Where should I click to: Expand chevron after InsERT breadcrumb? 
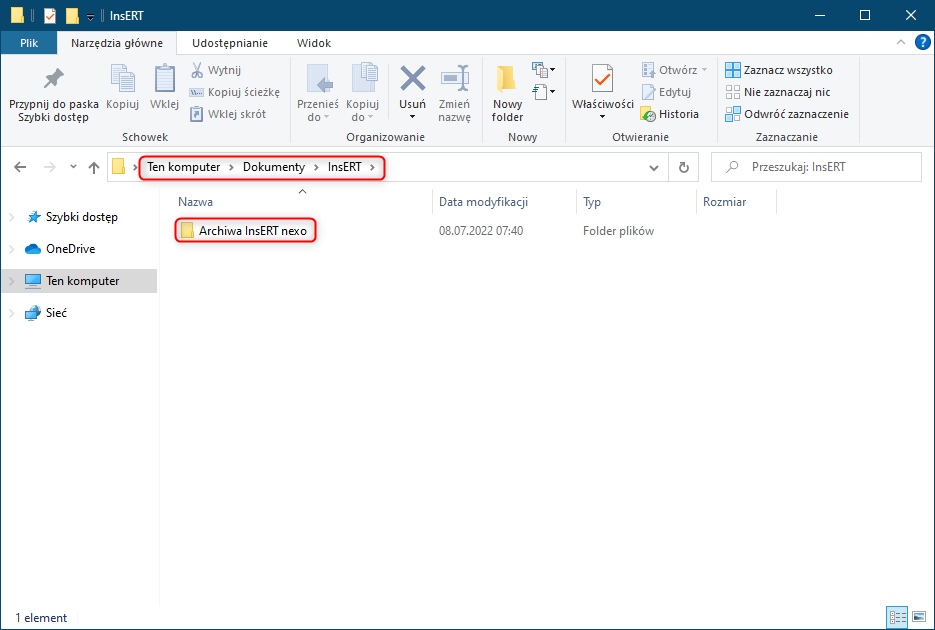click(373, 167)
